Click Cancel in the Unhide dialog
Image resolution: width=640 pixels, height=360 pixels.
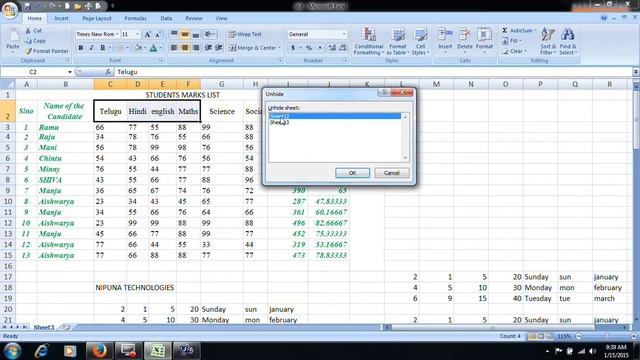point(391,173)
